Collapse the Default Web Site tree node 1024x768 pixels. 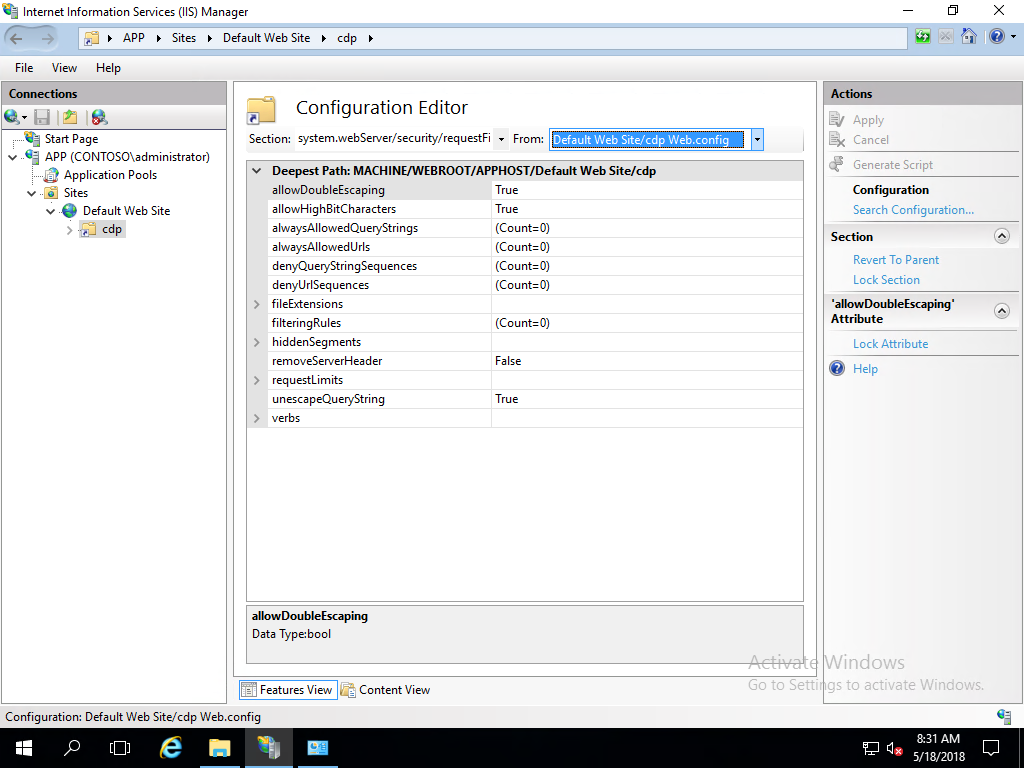pyautogui.click(x=50, y=210)
